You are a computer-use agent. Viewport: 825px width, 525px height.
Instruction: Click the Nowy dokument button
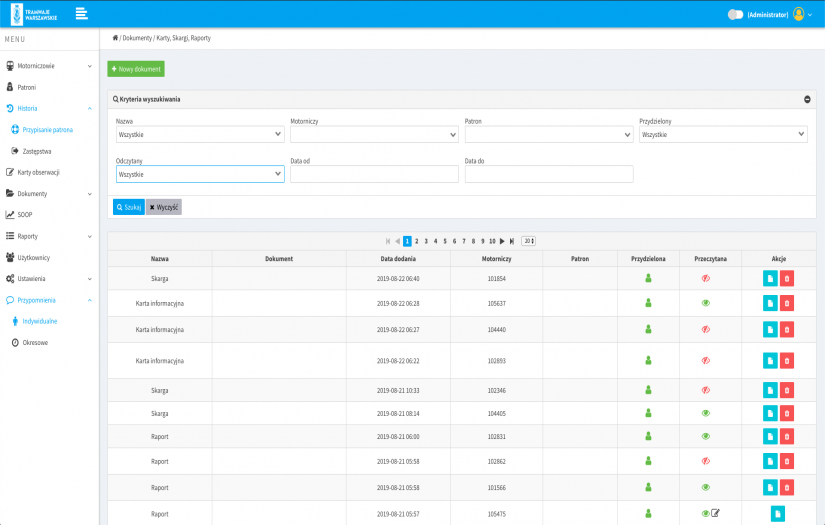(x=136, y=69)
